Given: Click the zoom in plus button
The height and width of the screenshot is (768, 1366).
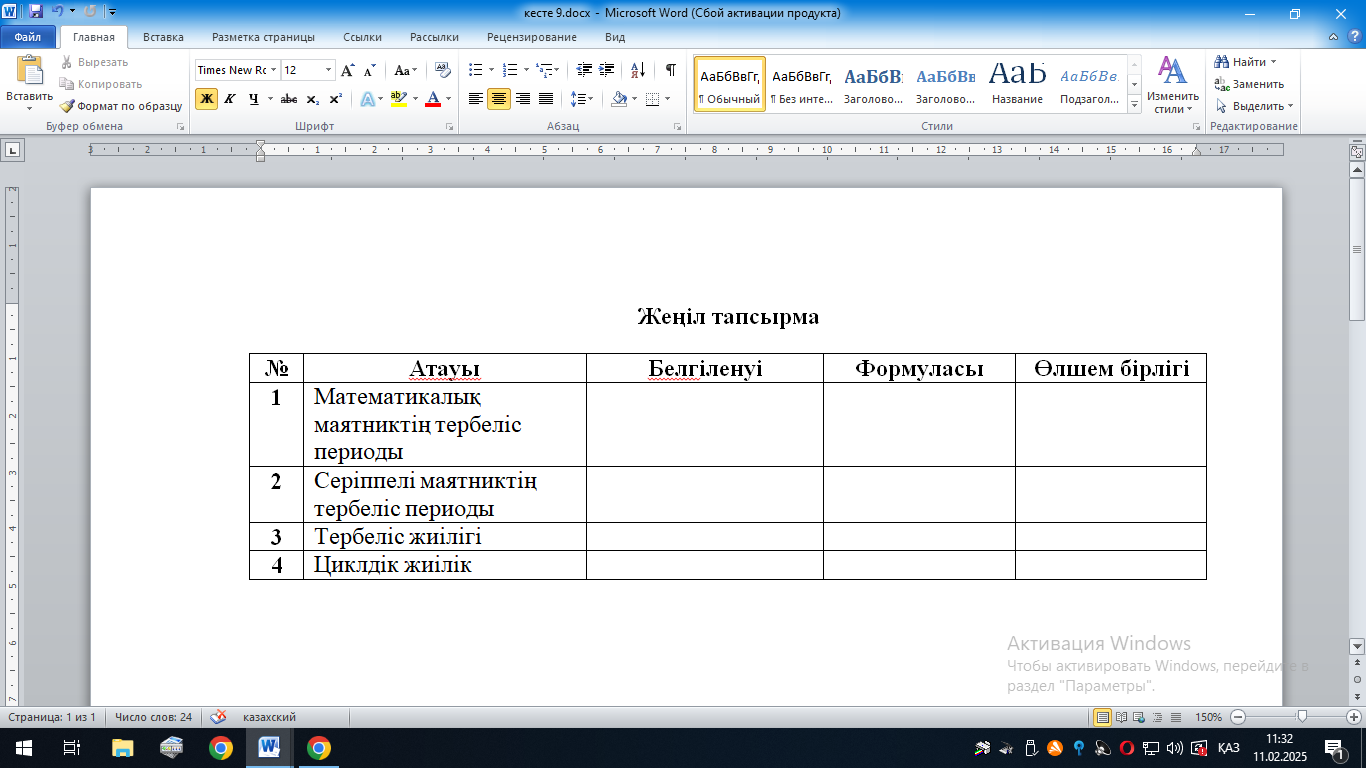Looking at the screenshot, I should tap(1352, 717).
